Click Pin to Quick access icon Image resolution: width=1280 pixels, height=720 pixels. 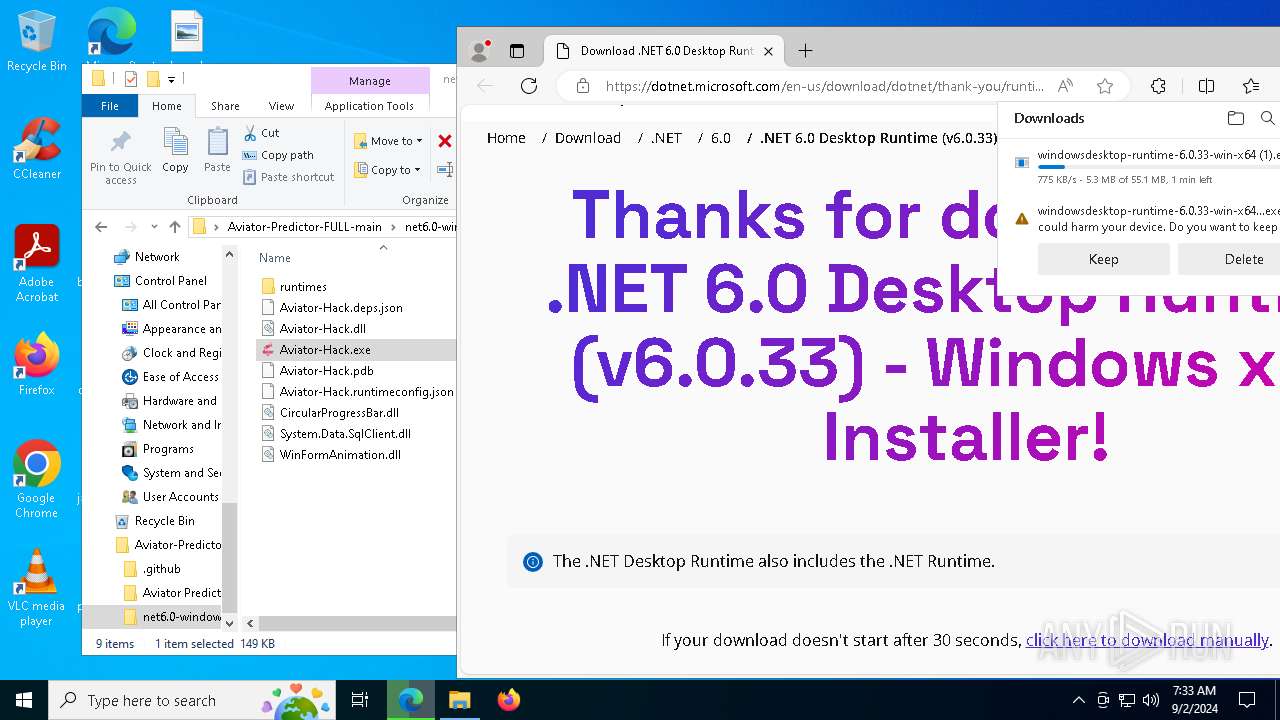click(x=120, y=143)
